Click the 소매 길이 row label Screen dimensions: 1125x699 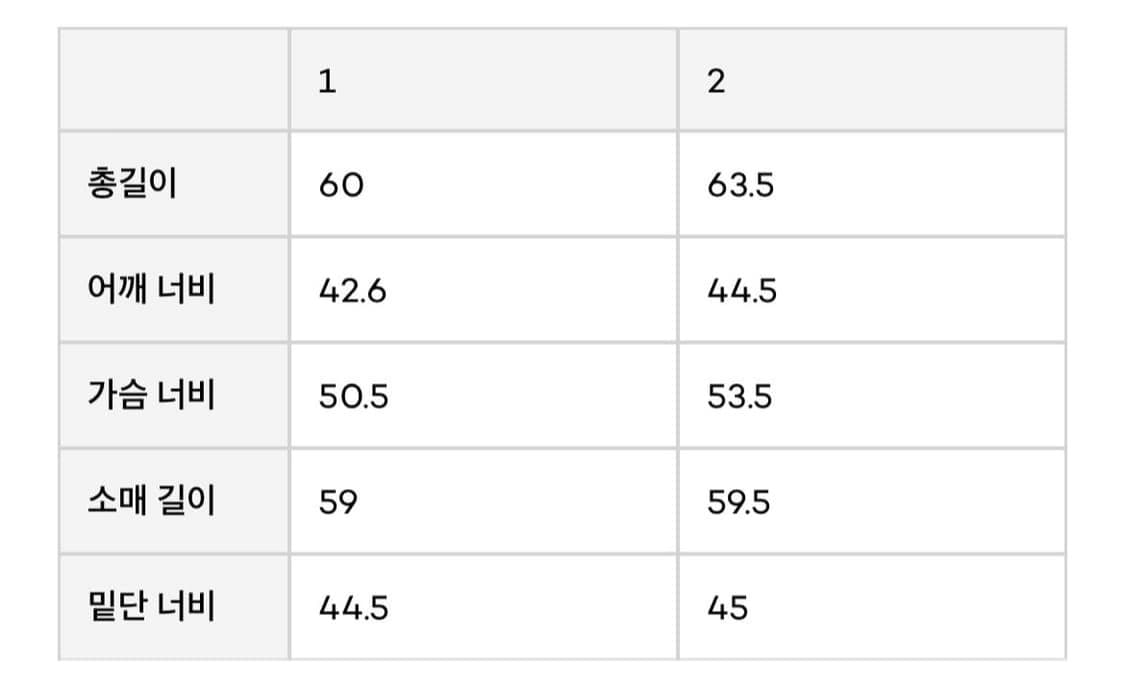[151, 500]
